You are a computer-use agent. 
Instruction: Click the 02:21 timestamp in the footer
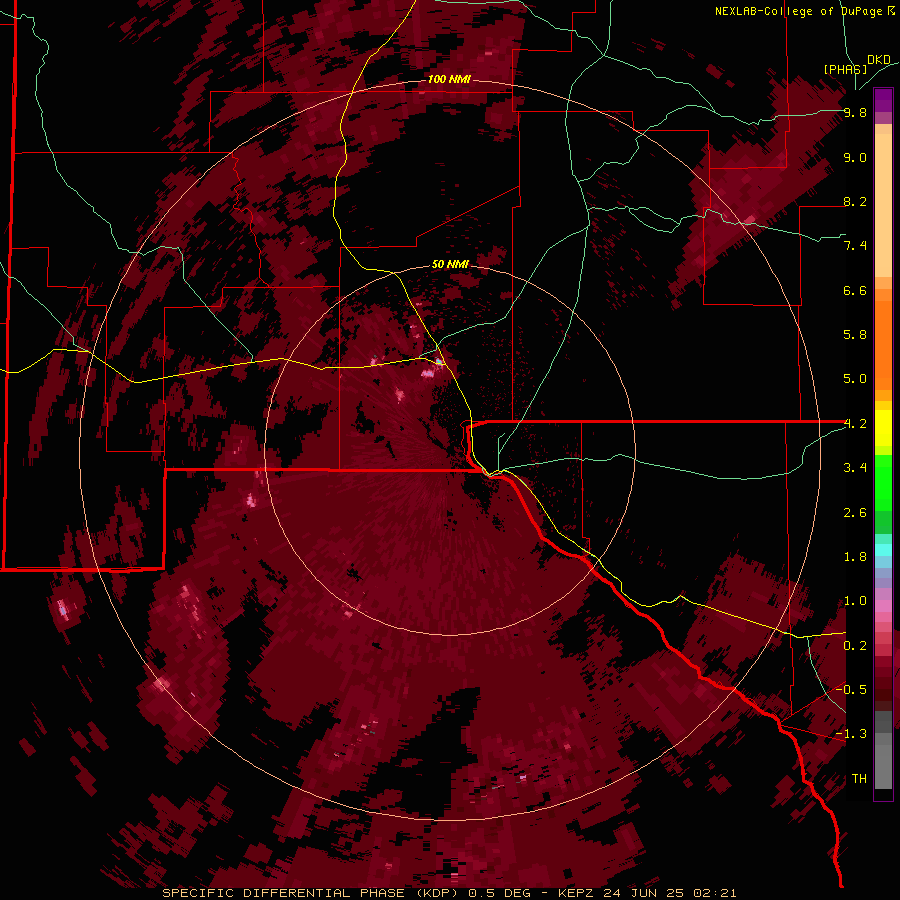pos(715,893)
